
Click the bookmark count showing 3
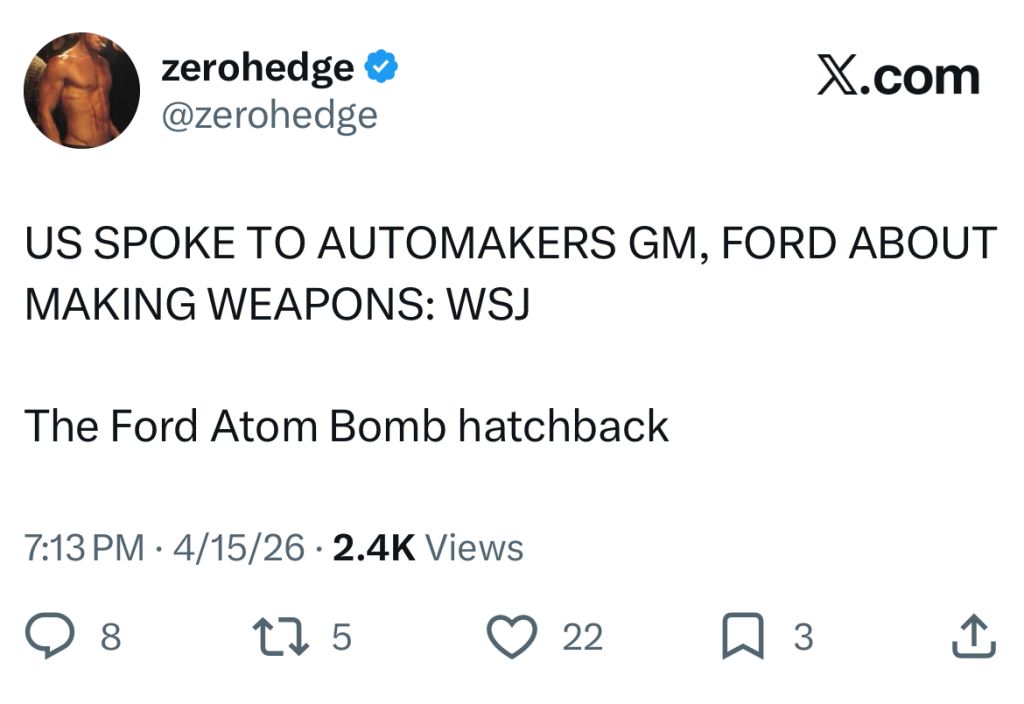(x=803, y=636)
